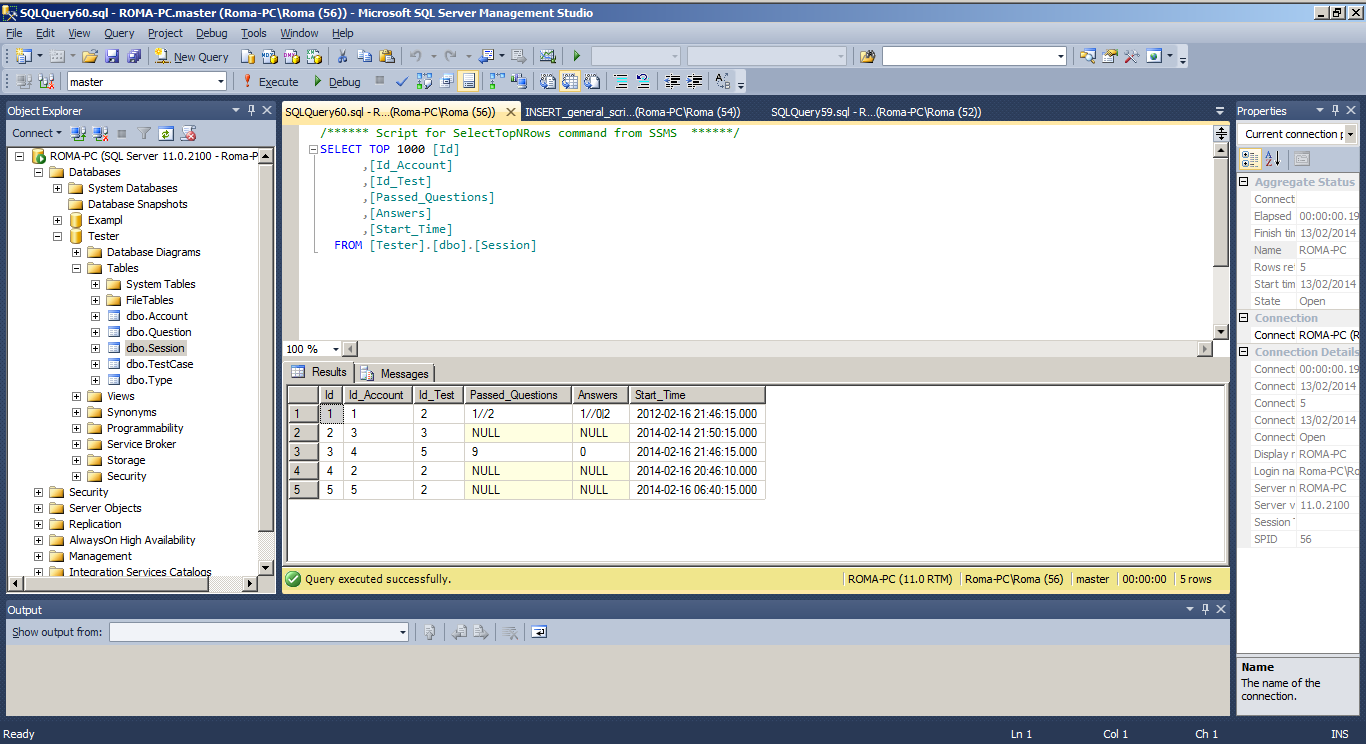Click the Analysis Services DMX Query icon
The width and height of the screenshot is (1366, 744).
291,57
